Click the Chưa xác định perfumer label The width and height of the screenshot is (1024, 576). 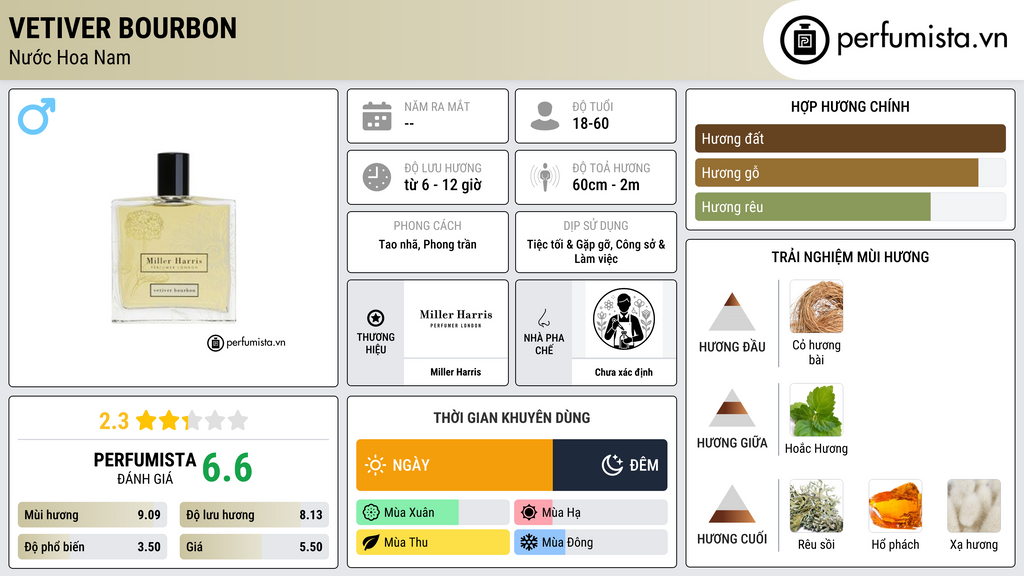coord(624,372)
